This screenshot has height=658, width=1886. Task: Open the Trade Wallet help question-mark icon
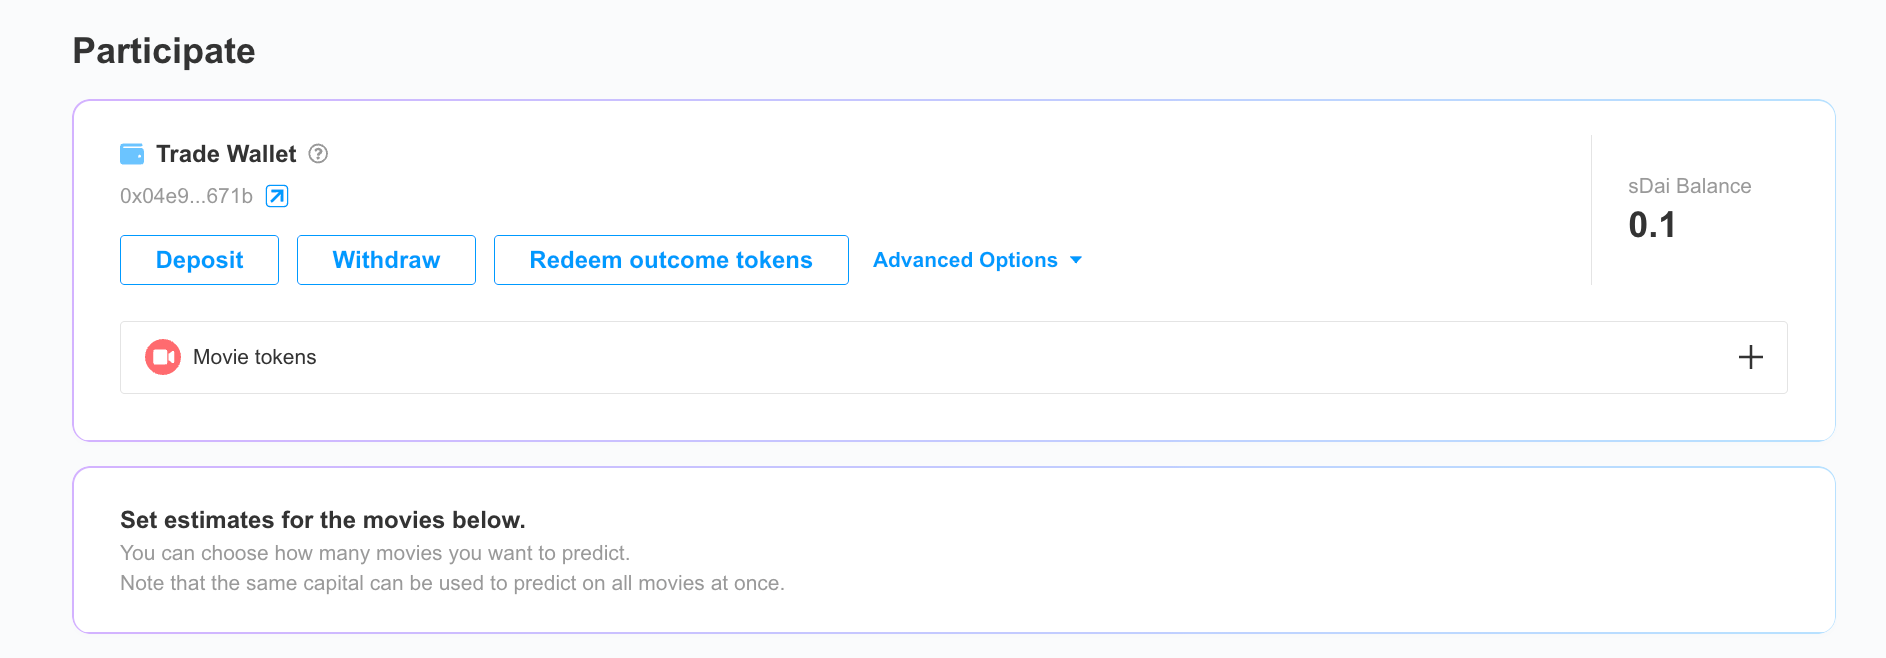[x=318, y=154]
